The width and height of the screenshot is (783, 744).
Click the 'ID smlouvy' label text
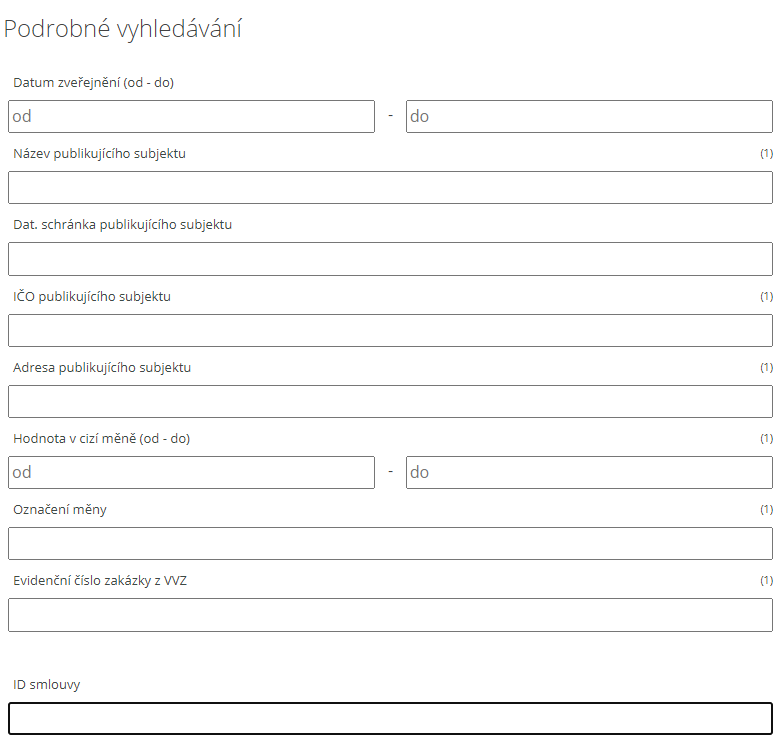click(x=47, y=685)
